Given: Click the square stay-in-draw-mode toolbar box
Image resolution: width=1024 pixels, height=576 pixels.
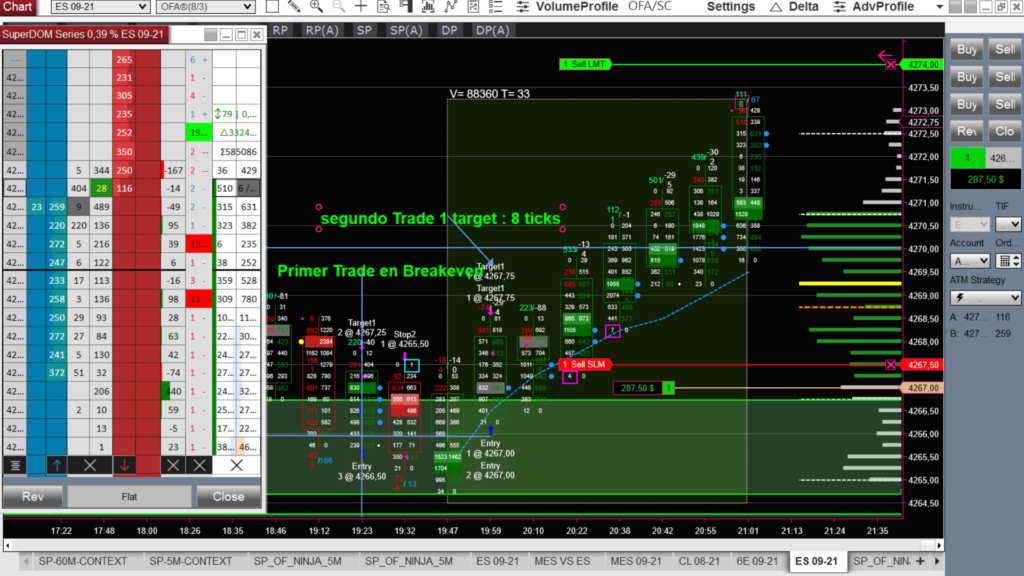Looking at the screenshot, I should pos(272,7).
